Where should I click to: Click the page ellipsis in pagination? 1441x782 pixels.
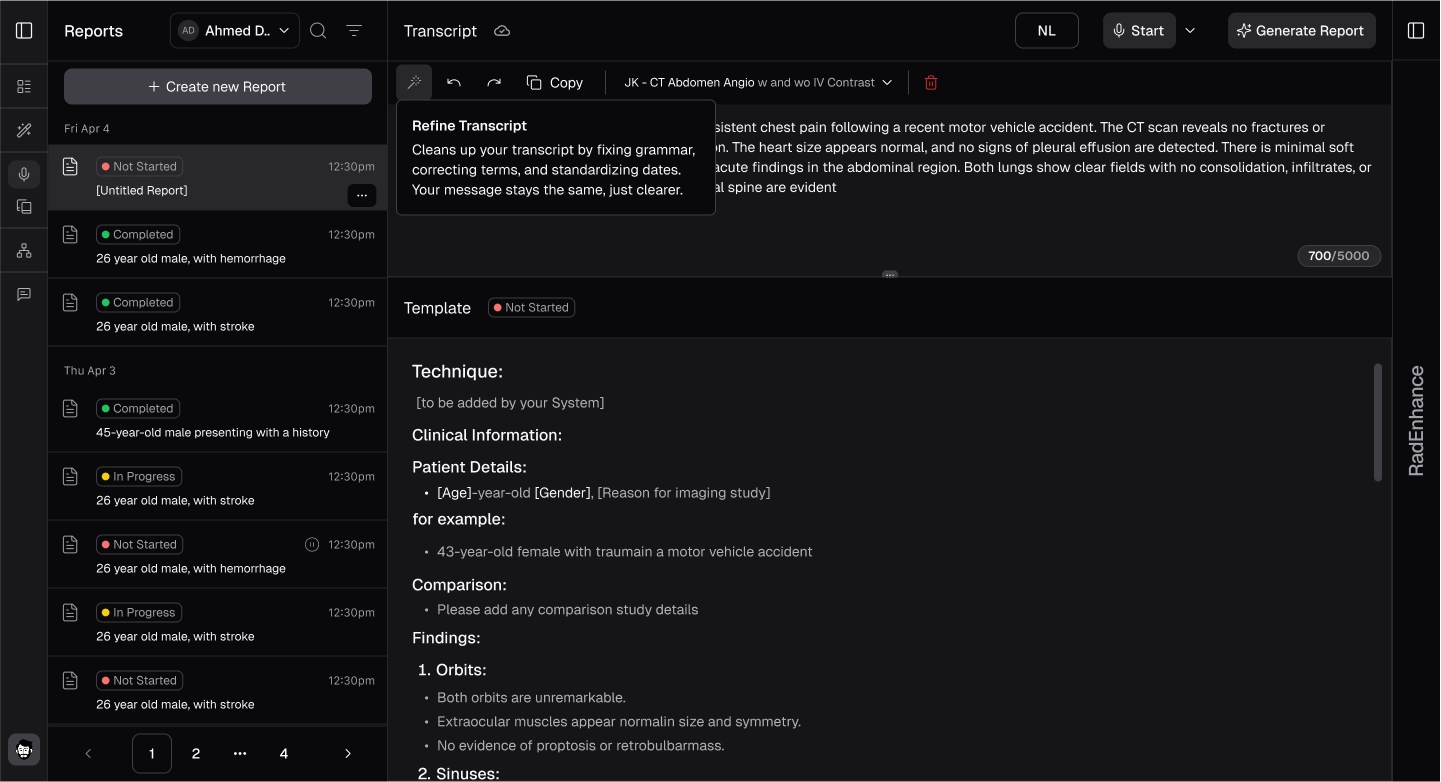coord(240,754)
